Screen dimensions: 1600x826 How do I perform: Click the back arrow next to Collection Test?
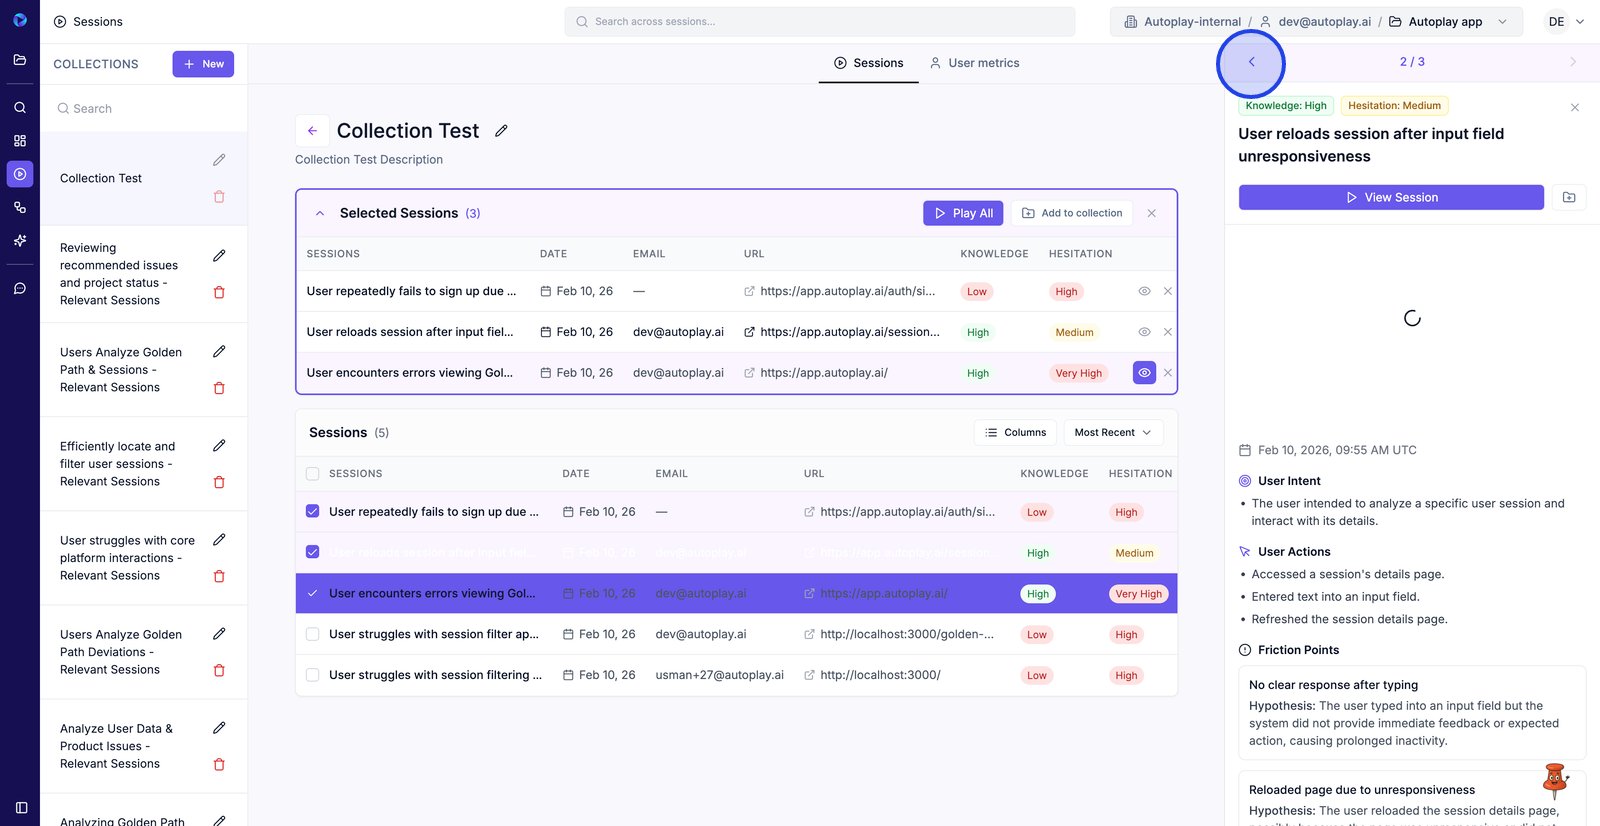pos(312,131)
